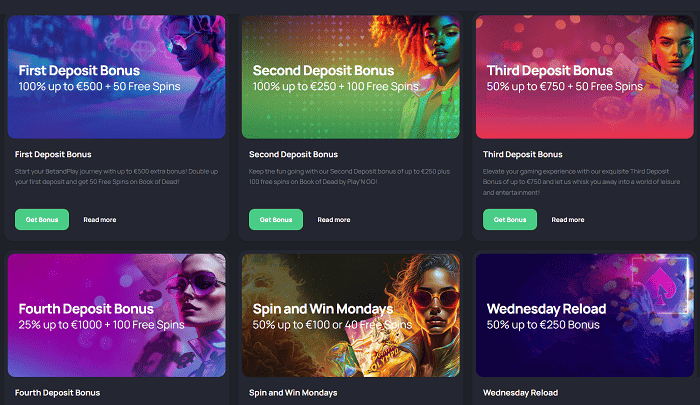Click Get Bonus for First Deposit Bonus
Viewport: 700px width, 405px height.
point(42,220)
